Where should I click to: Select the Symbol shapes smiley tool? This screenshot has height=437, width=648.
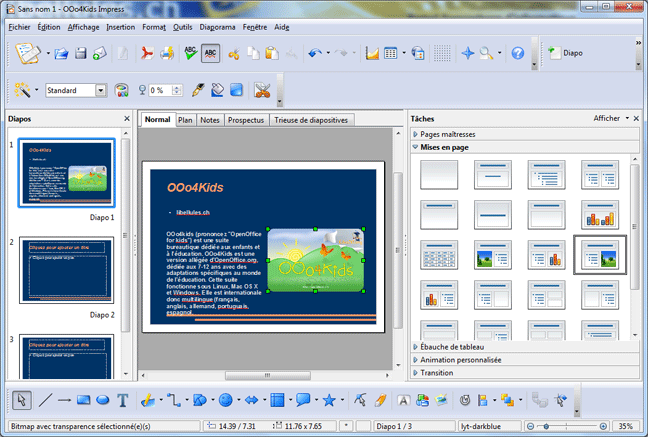(x=226, y=400)
